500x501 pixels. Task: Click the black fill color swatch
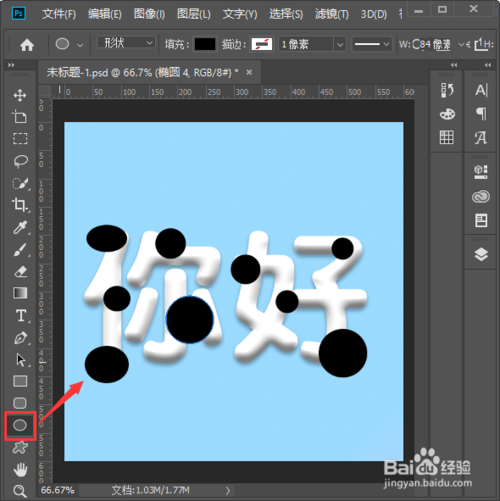pos(205,44)
